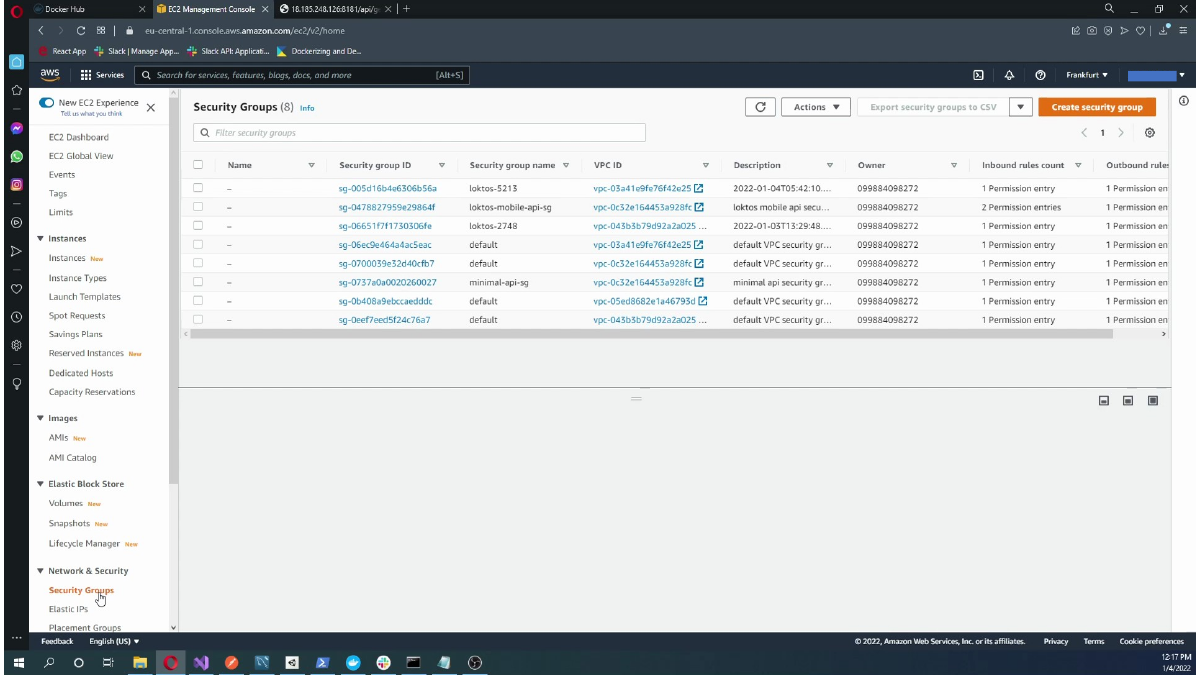The width and height of the screenshot is (1201, 675).
Task: Click the Windows Start button
Action: [18, 662]
